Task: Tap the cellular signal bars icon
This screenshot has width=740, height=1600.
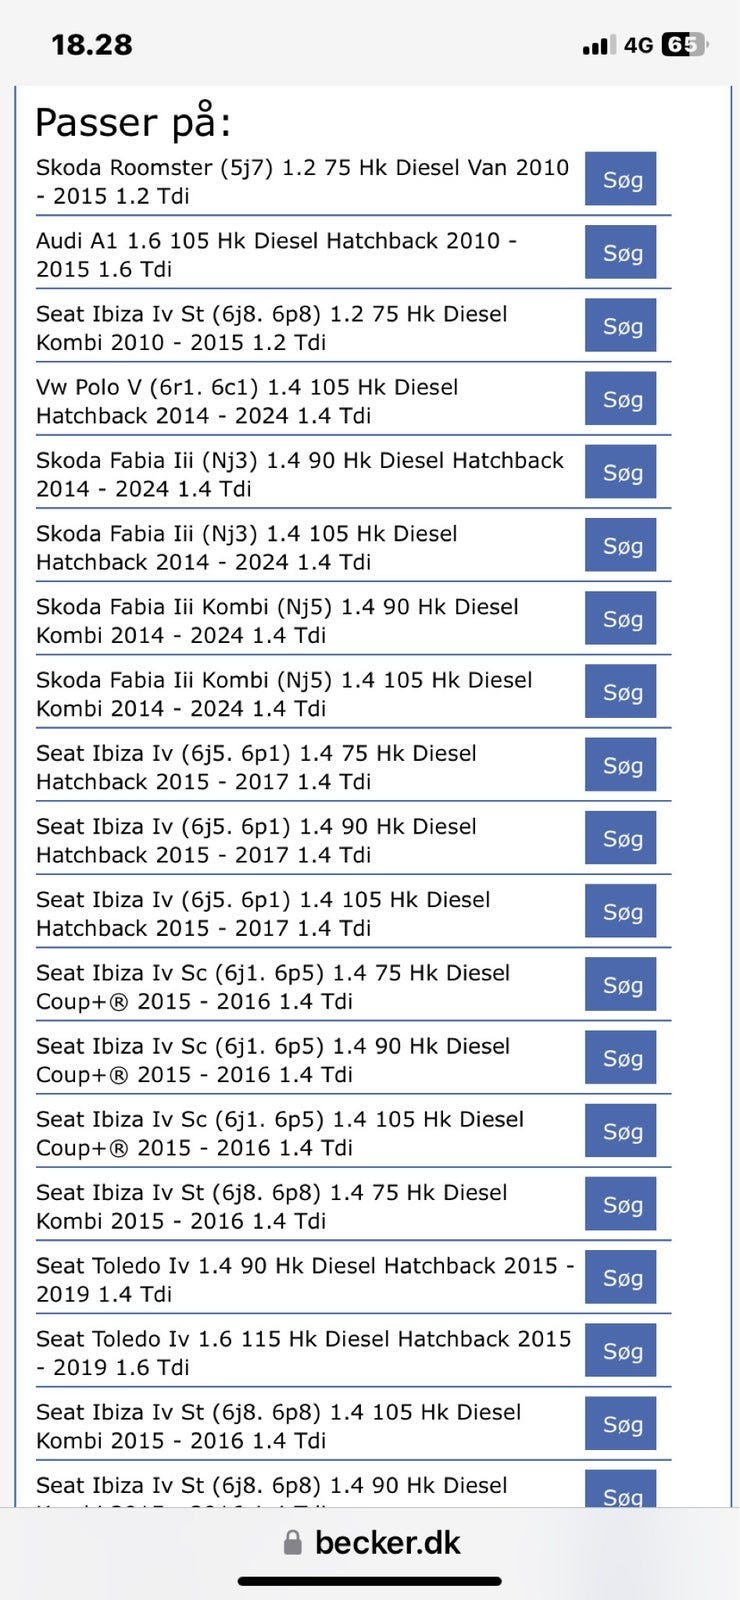Action: pyautogui.click(x=598, y=45)
